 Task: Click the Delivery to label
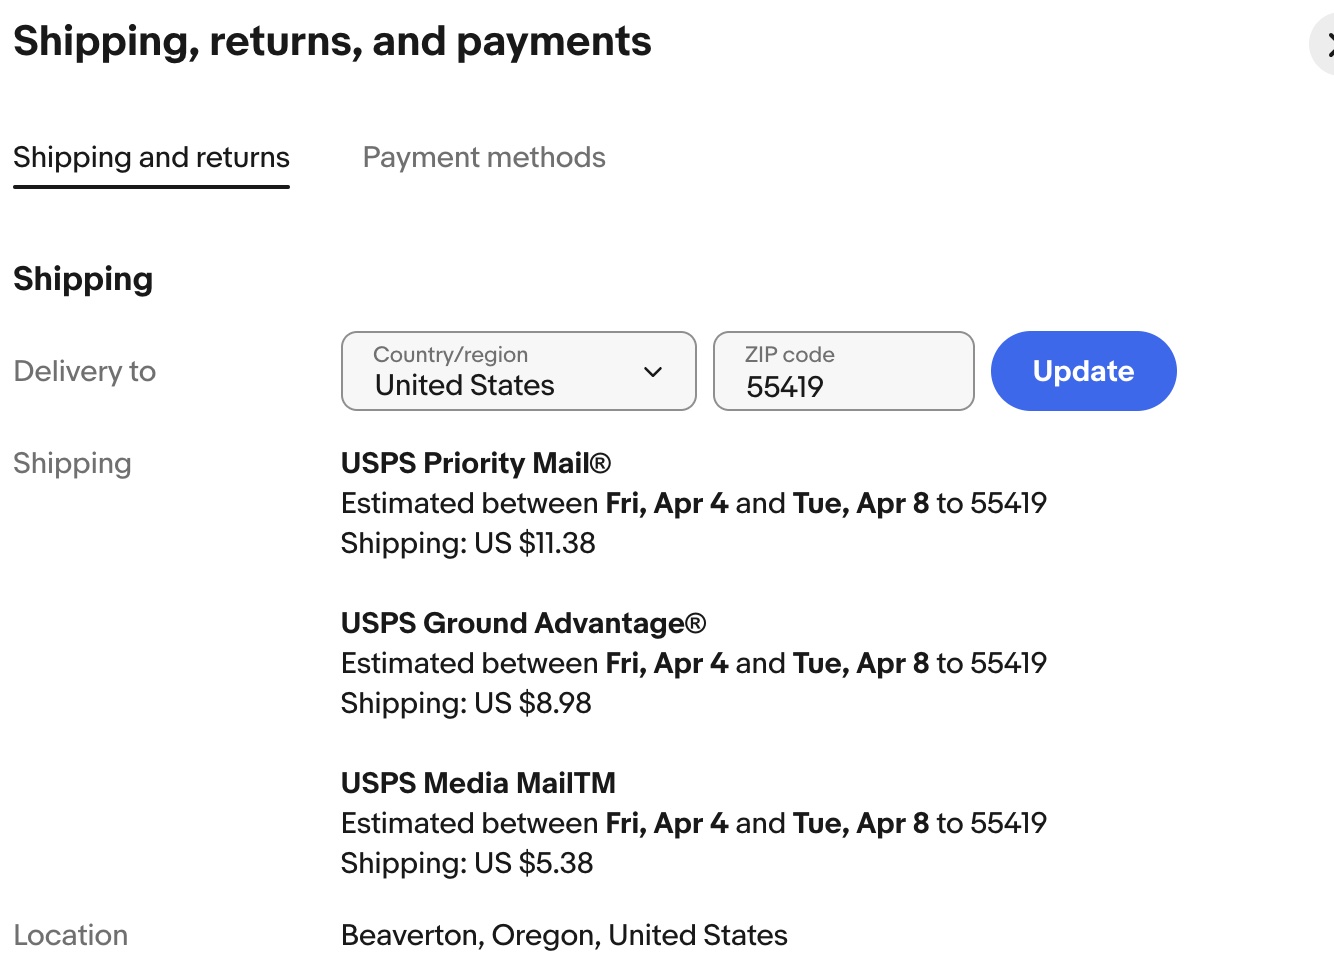(85, 371)
